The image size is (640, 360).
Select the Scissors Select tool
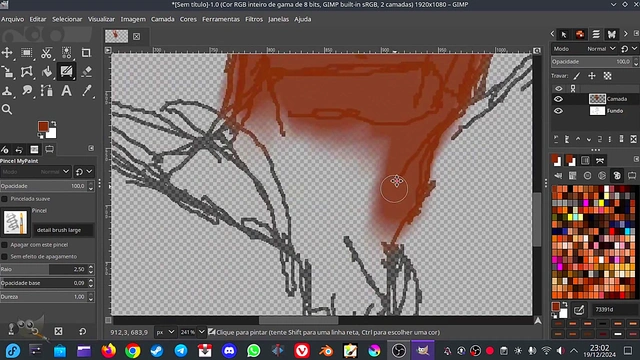point(47,53)
